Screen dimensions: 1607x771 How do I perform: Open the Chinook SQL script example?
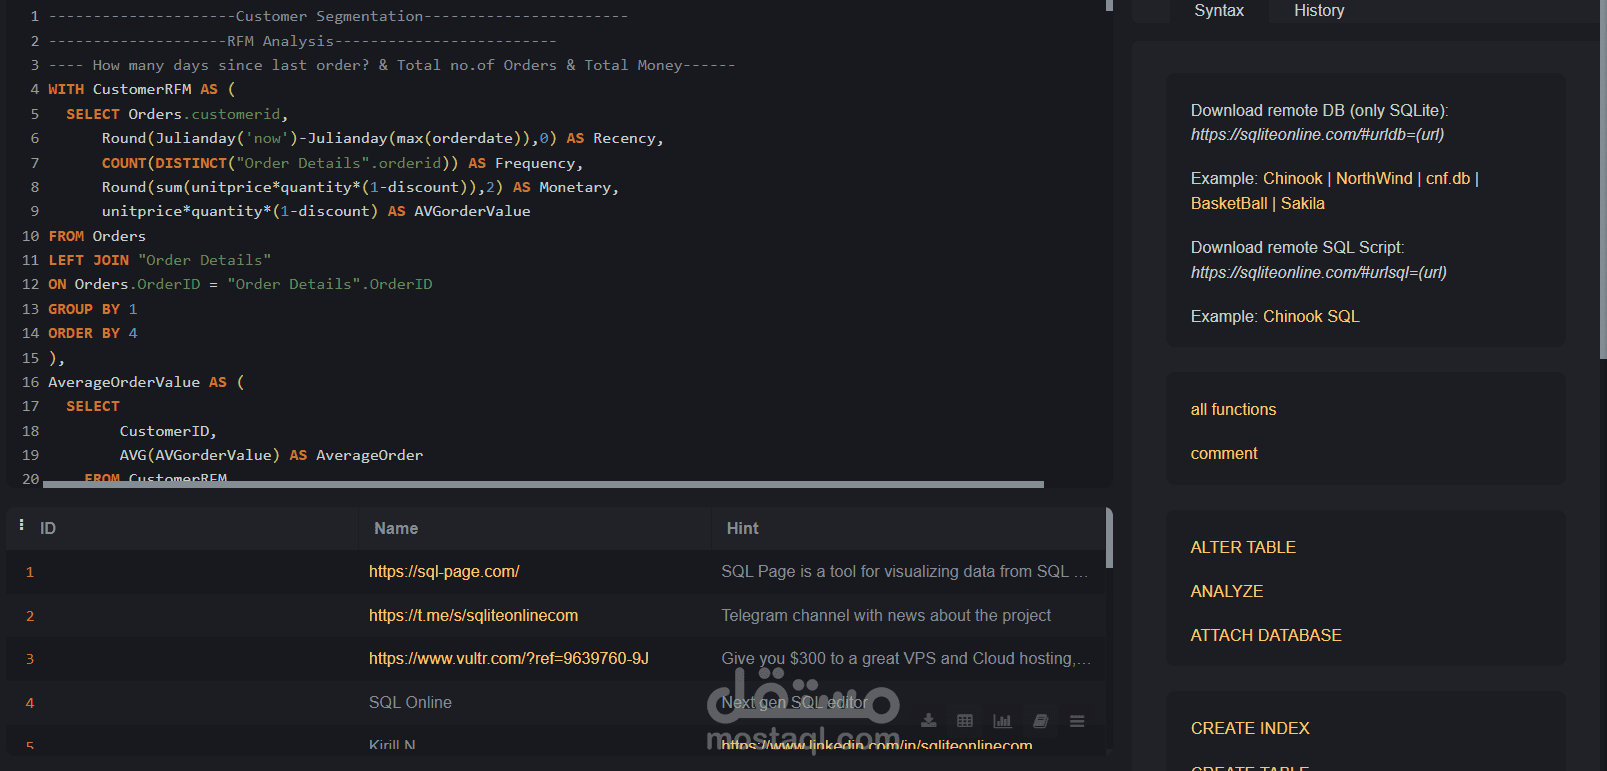pos(1311,316)
